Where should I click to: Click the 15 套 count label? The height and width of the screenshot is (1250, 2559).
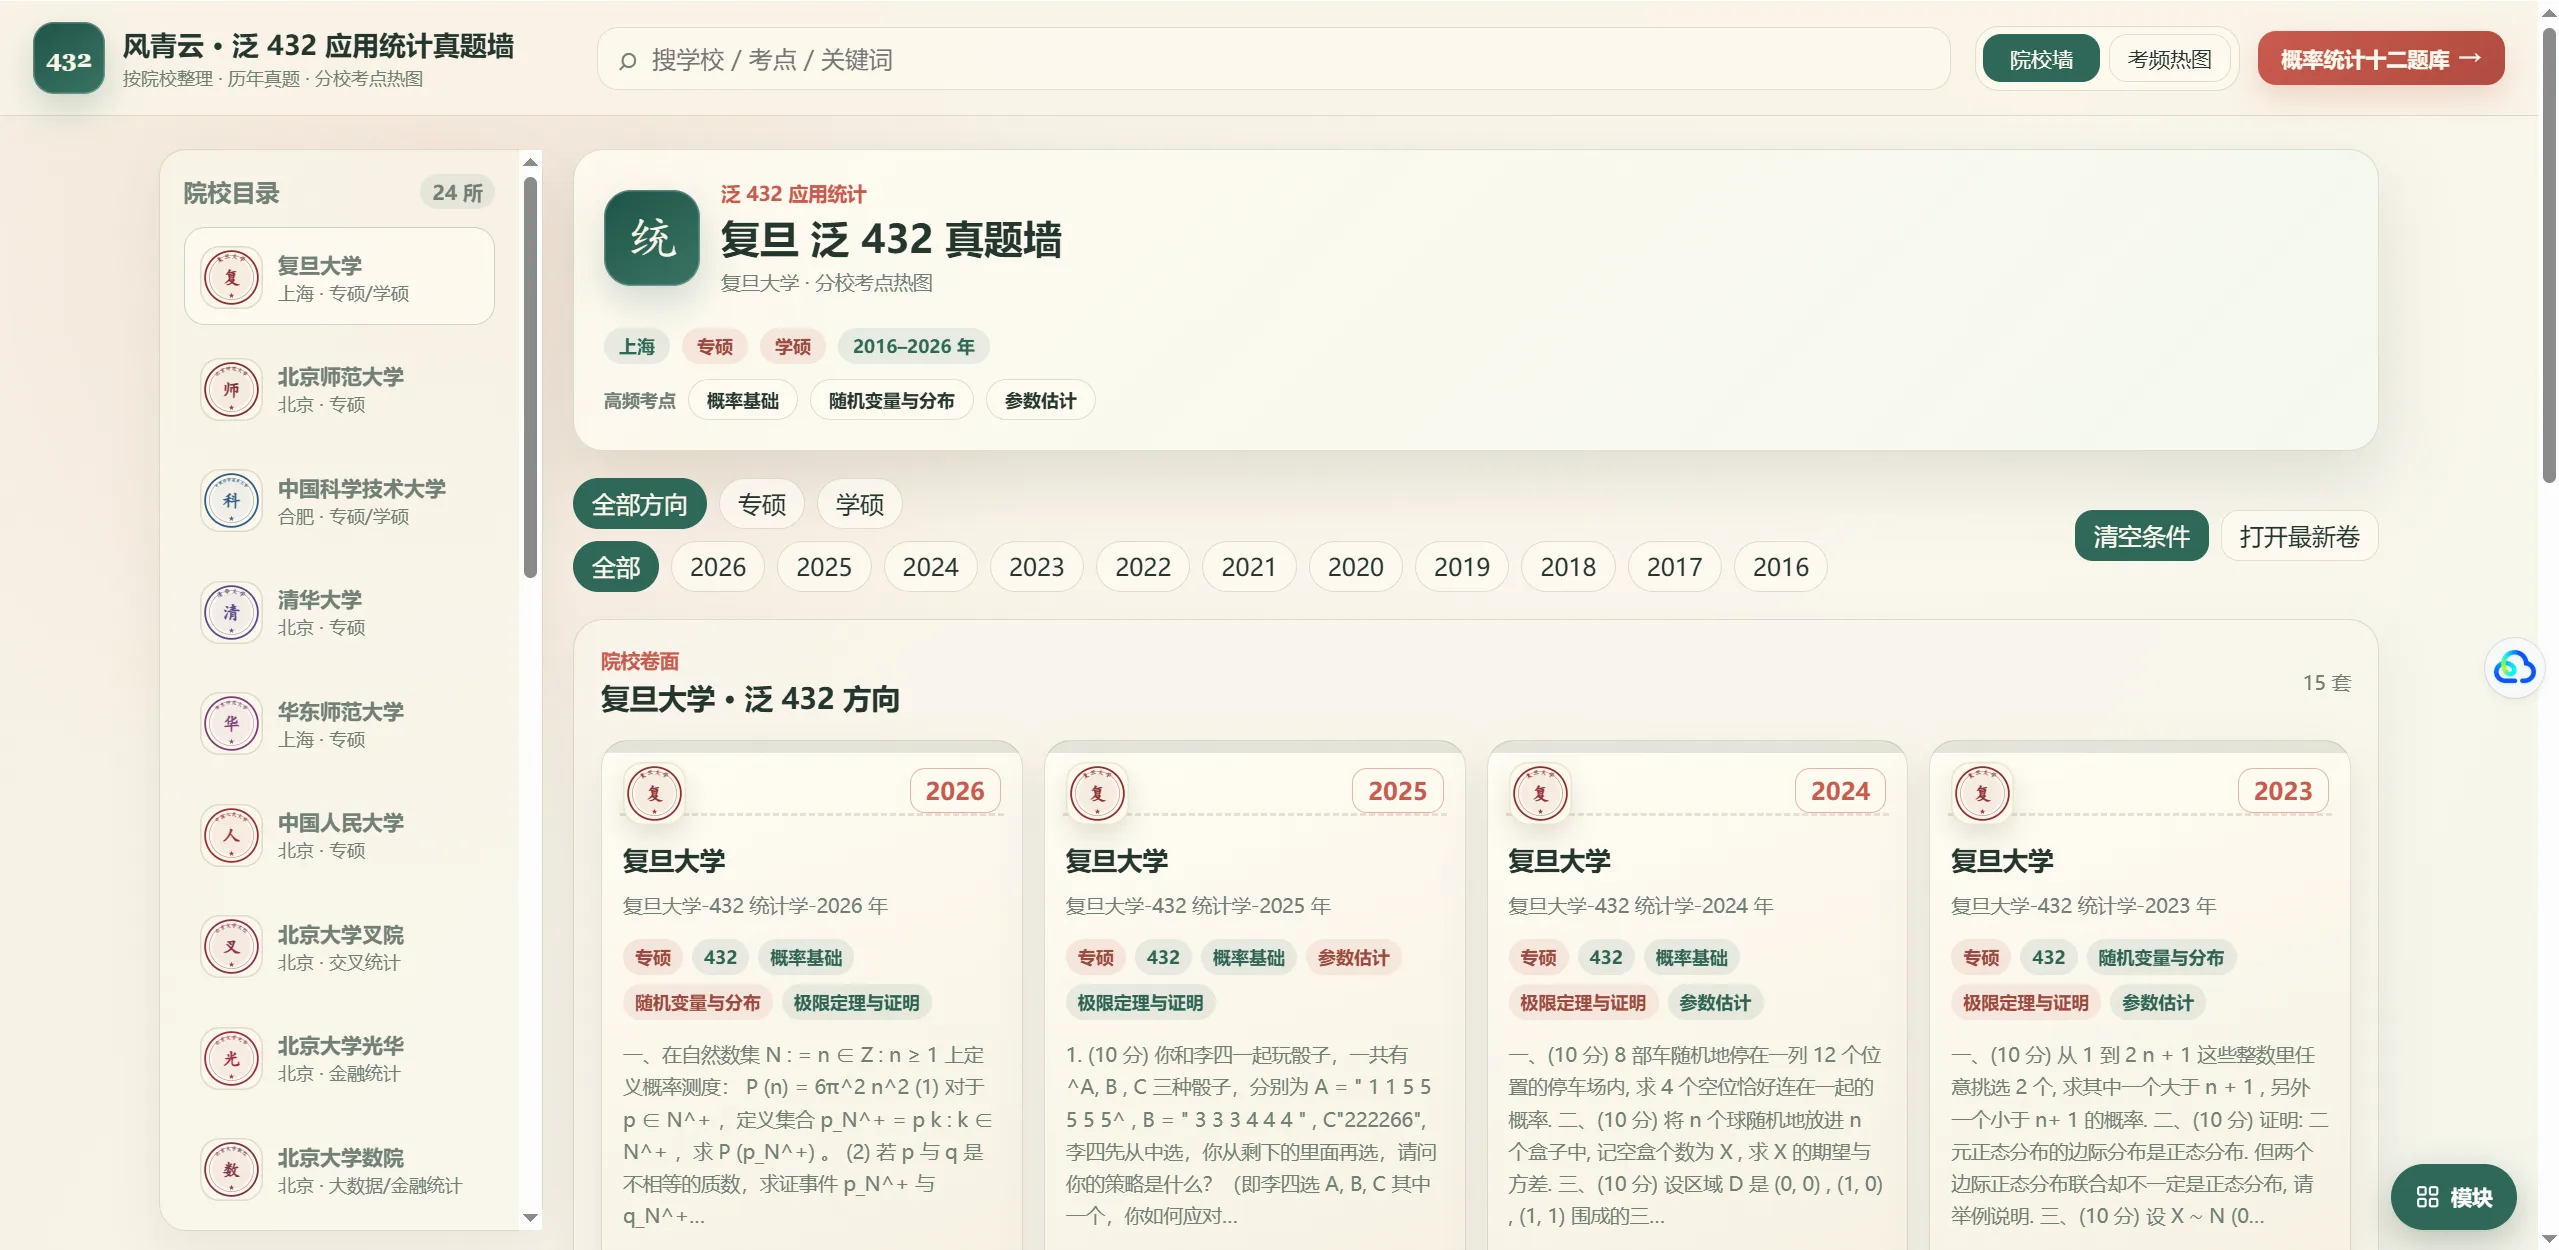point(2327,682)
